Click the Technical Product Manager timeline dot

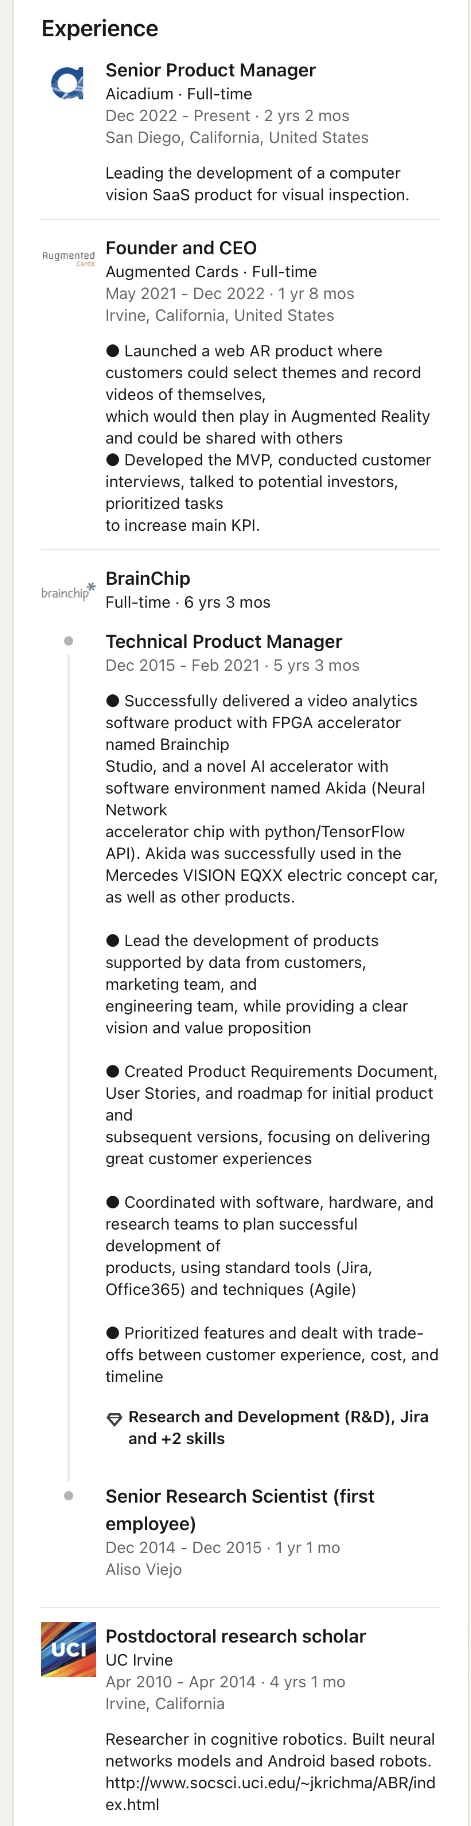pyautogui.click(x=68, y=641)
